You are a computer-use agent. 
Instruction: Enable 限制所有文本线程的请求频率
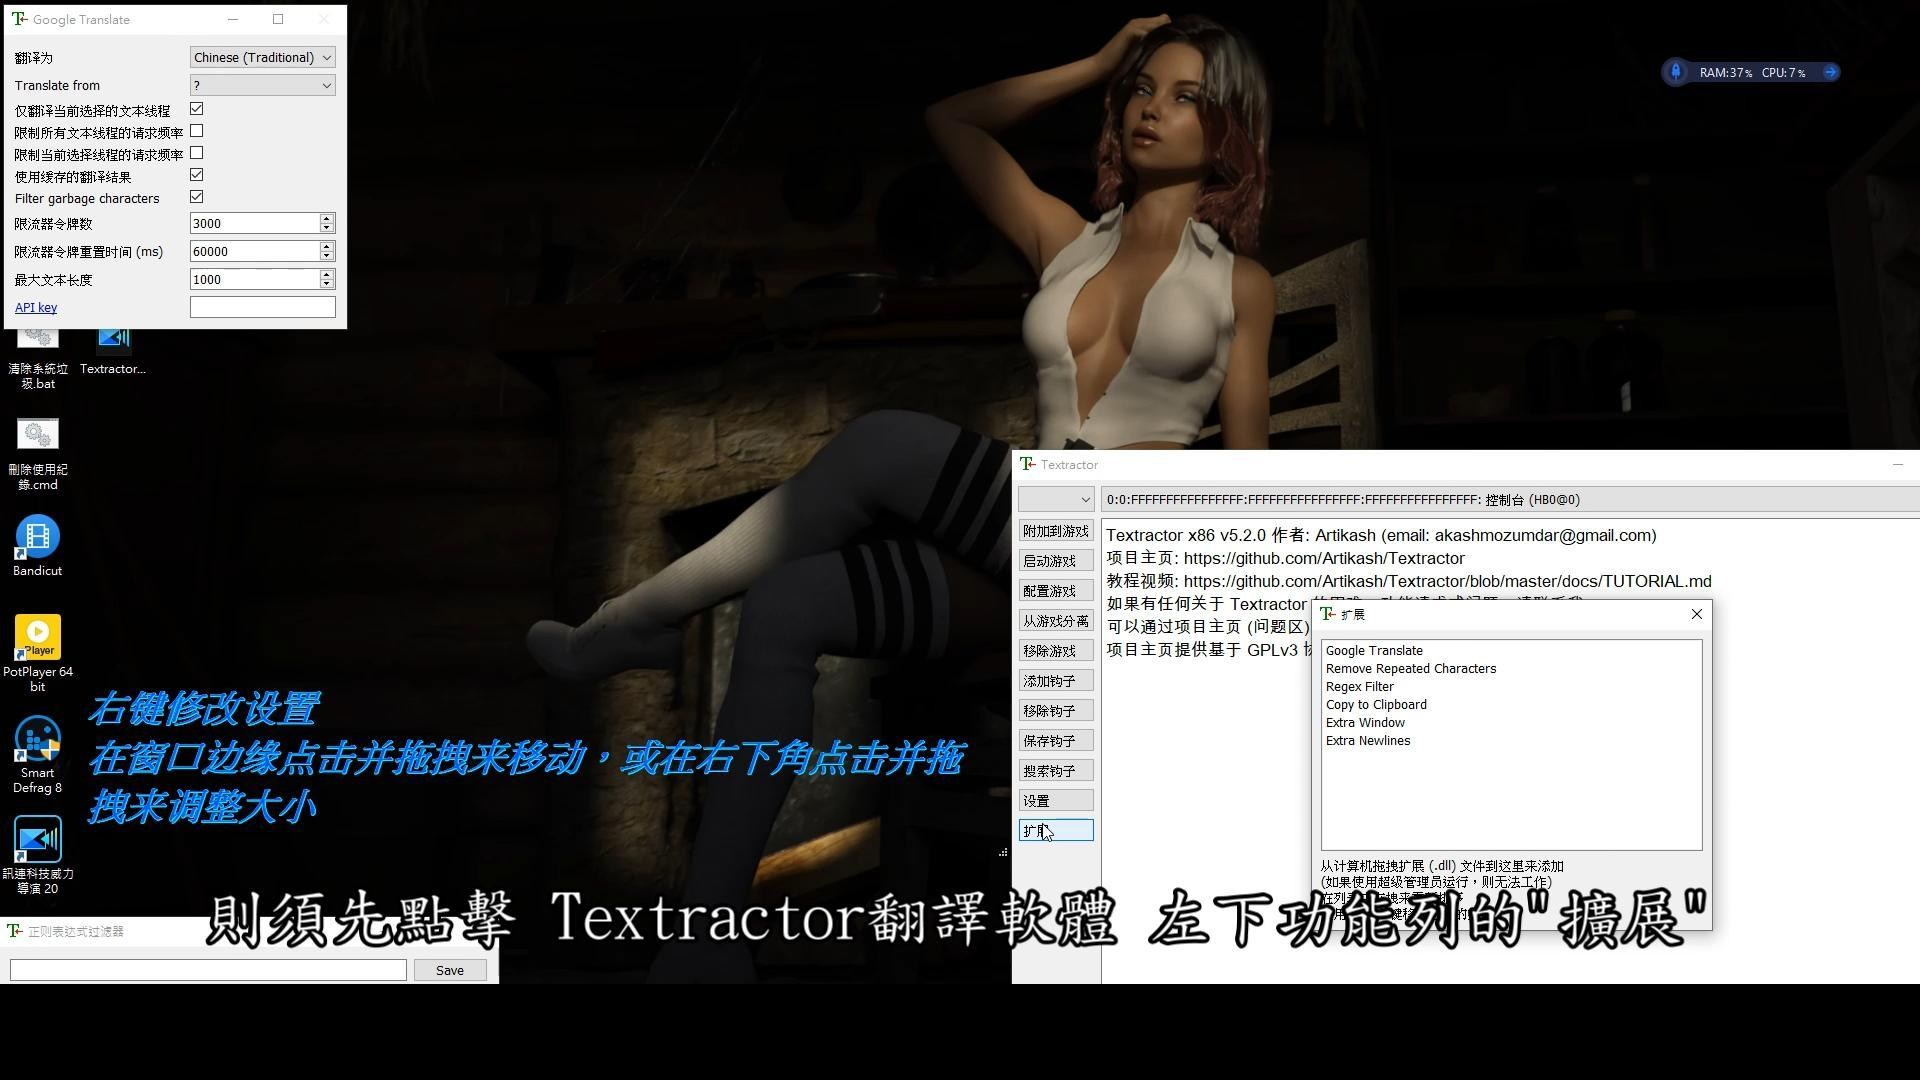[196, 131]
